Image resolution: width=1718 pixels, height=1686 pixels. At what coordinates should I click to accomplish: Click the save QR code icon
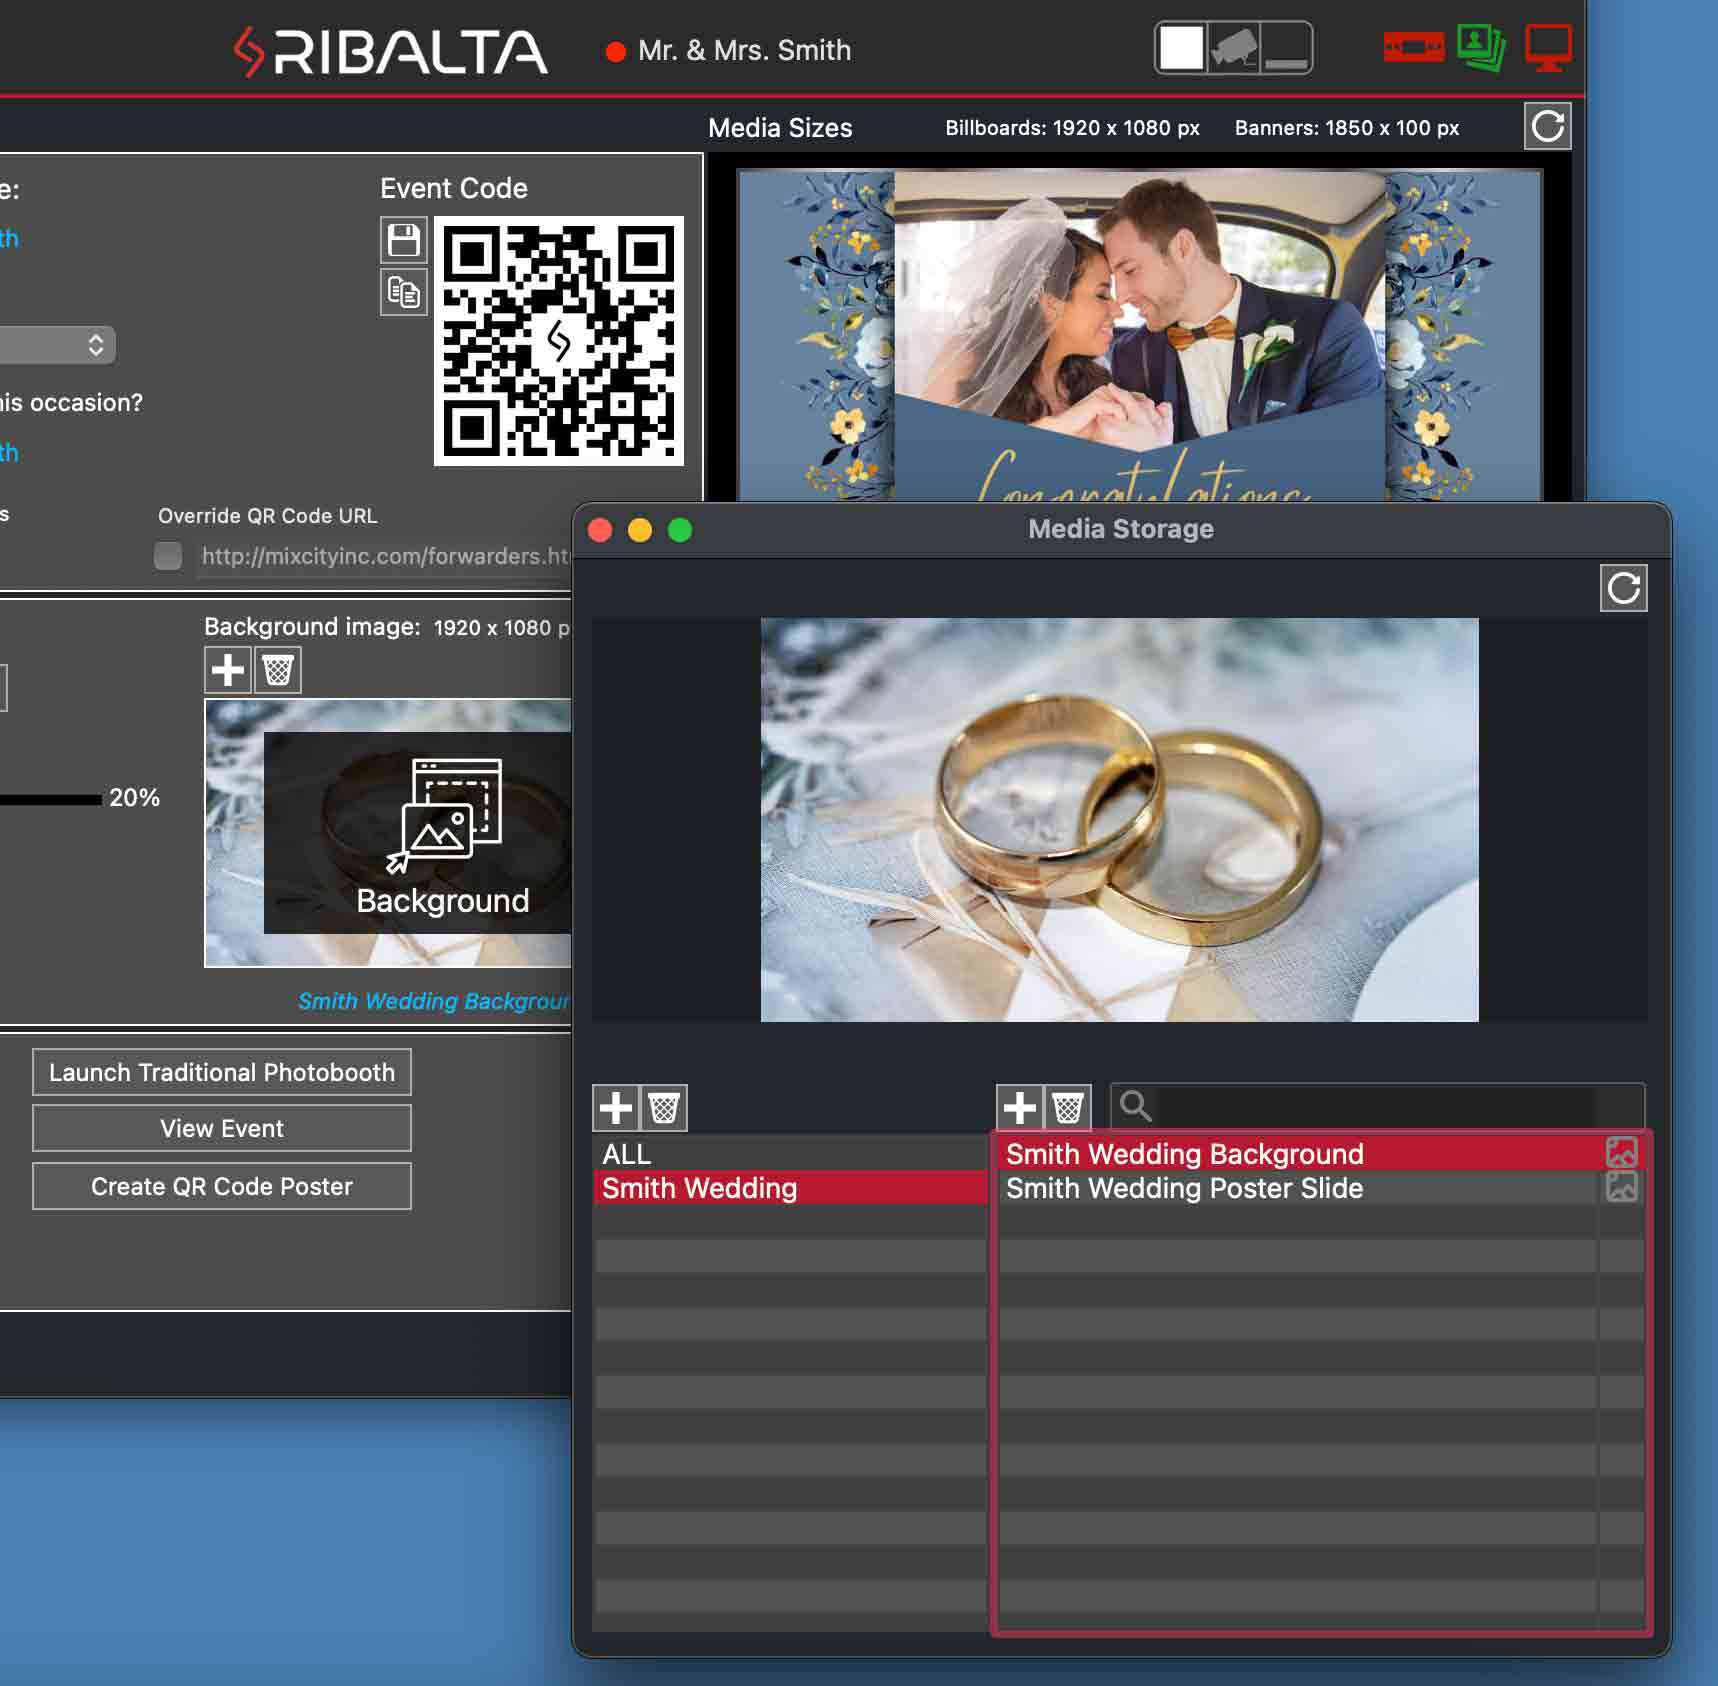tap(403, 240)
